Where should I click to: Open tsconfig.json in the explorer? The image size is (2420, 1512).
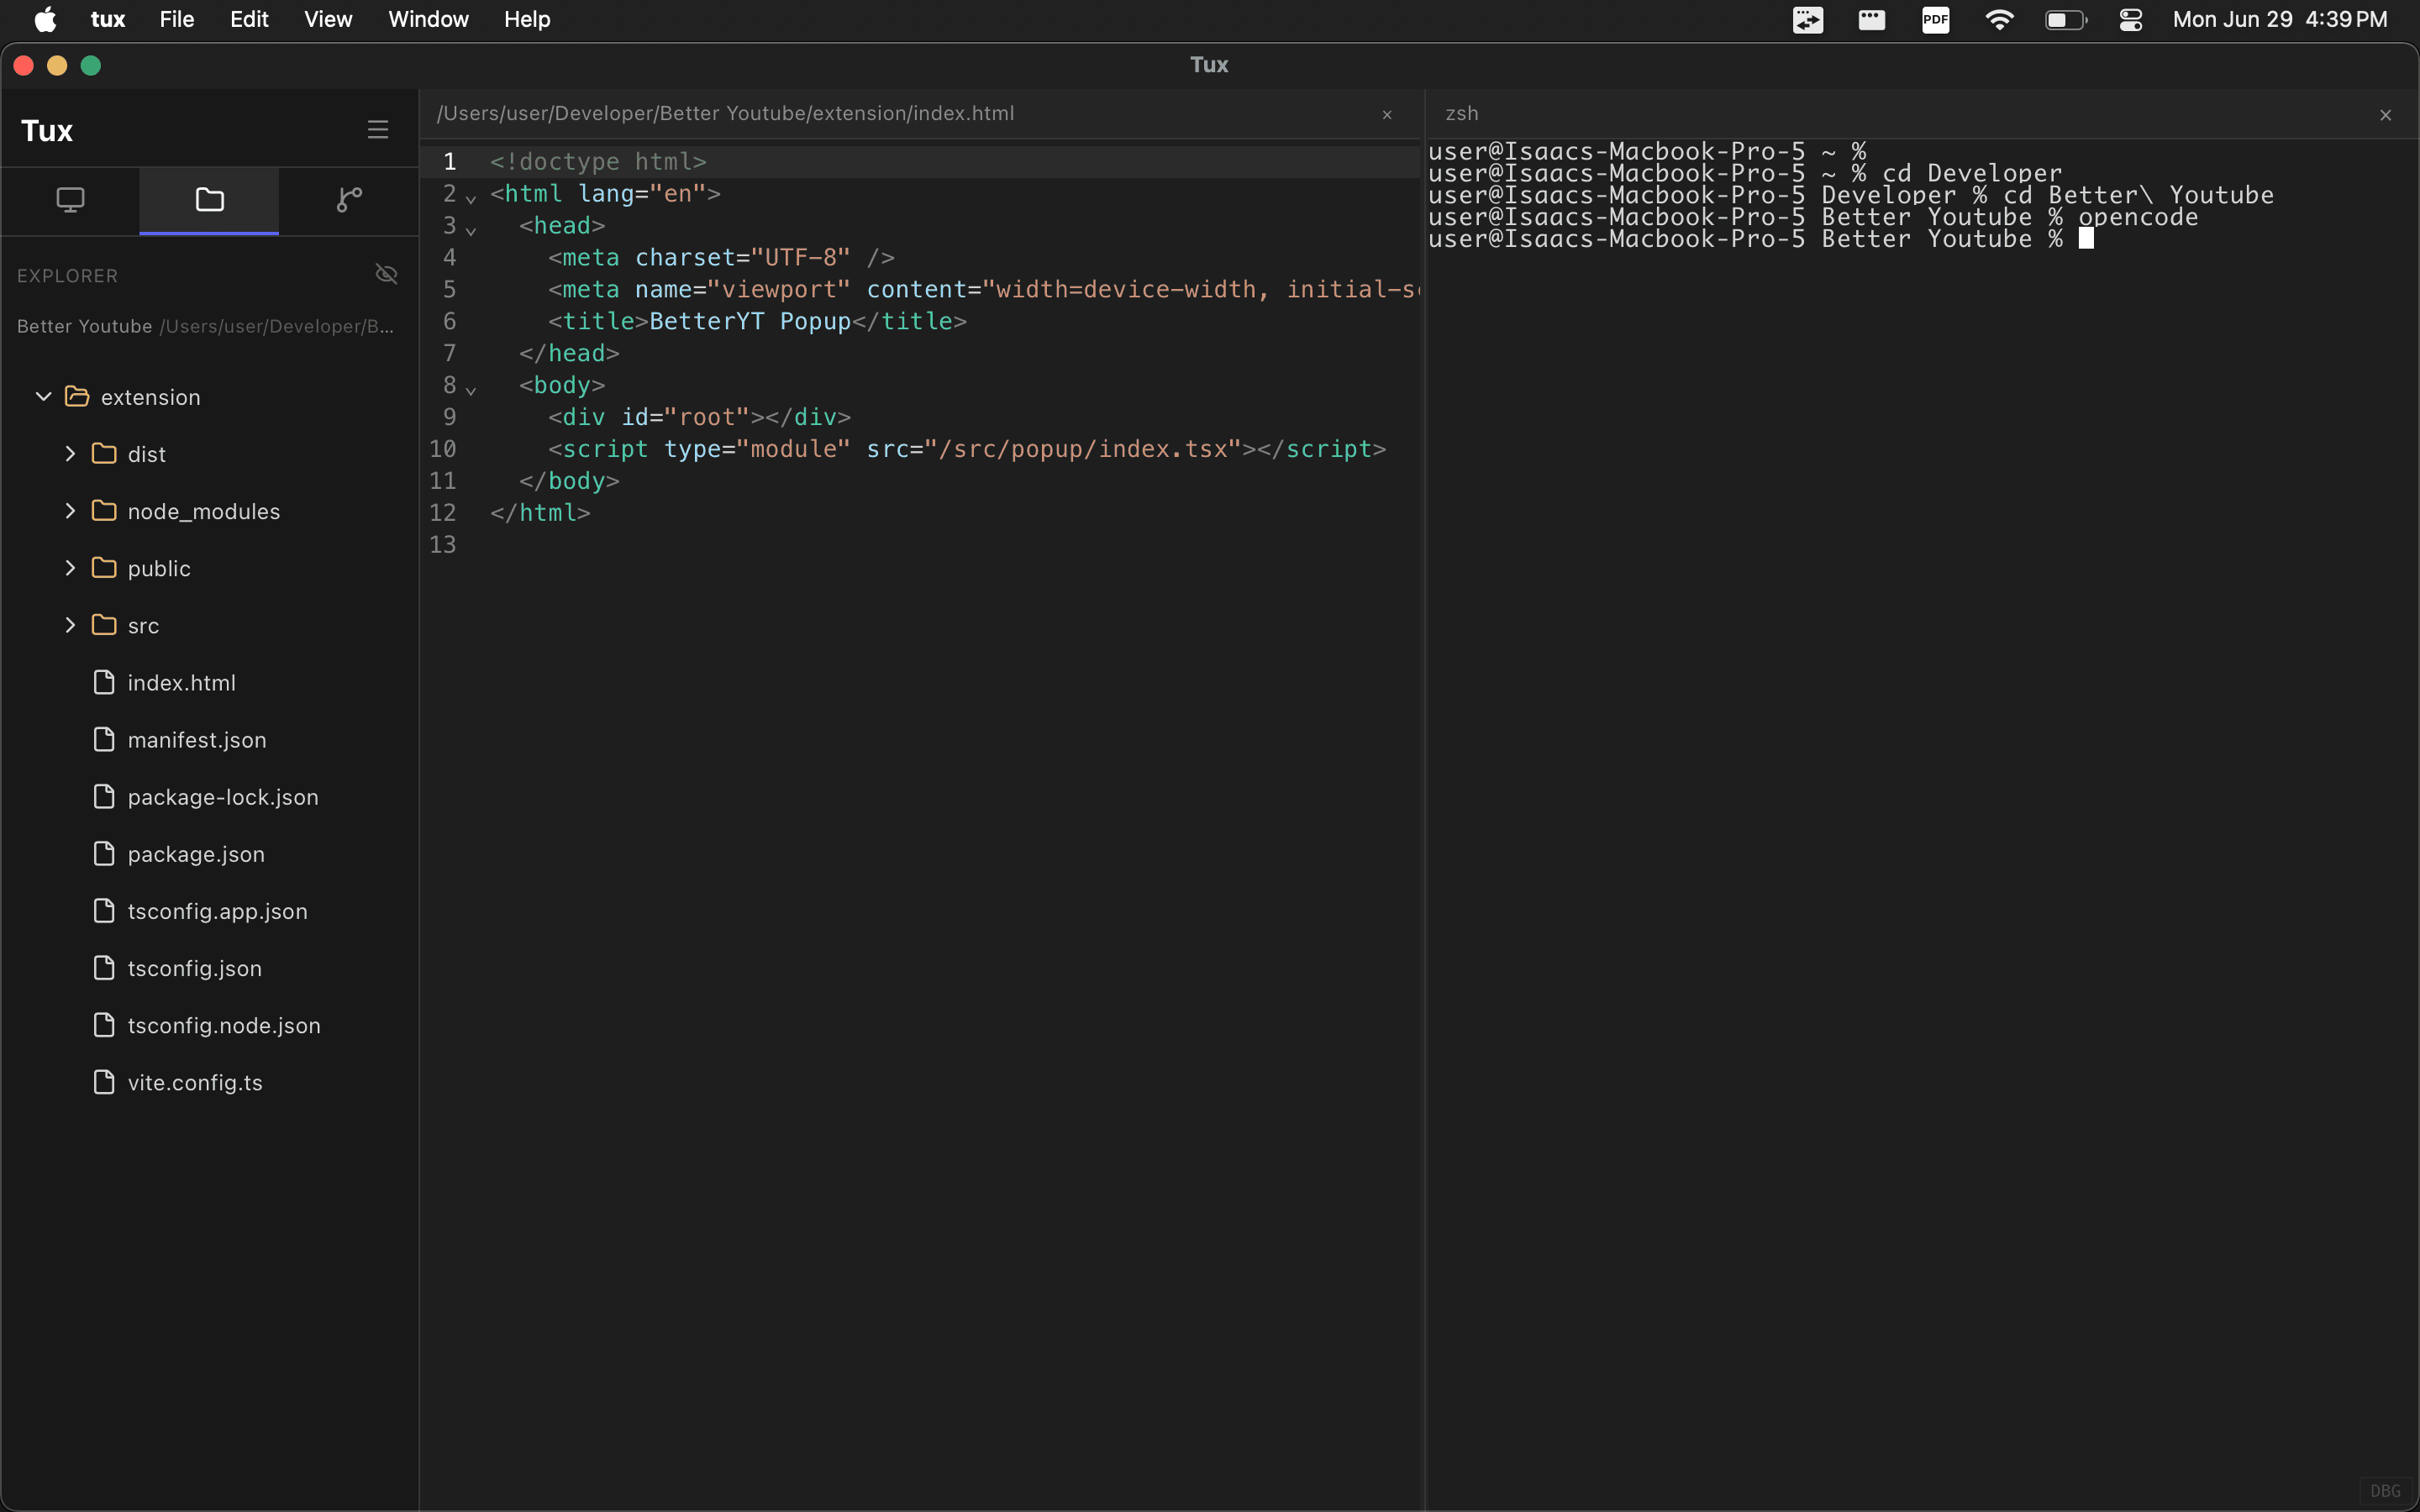point(195,968)
